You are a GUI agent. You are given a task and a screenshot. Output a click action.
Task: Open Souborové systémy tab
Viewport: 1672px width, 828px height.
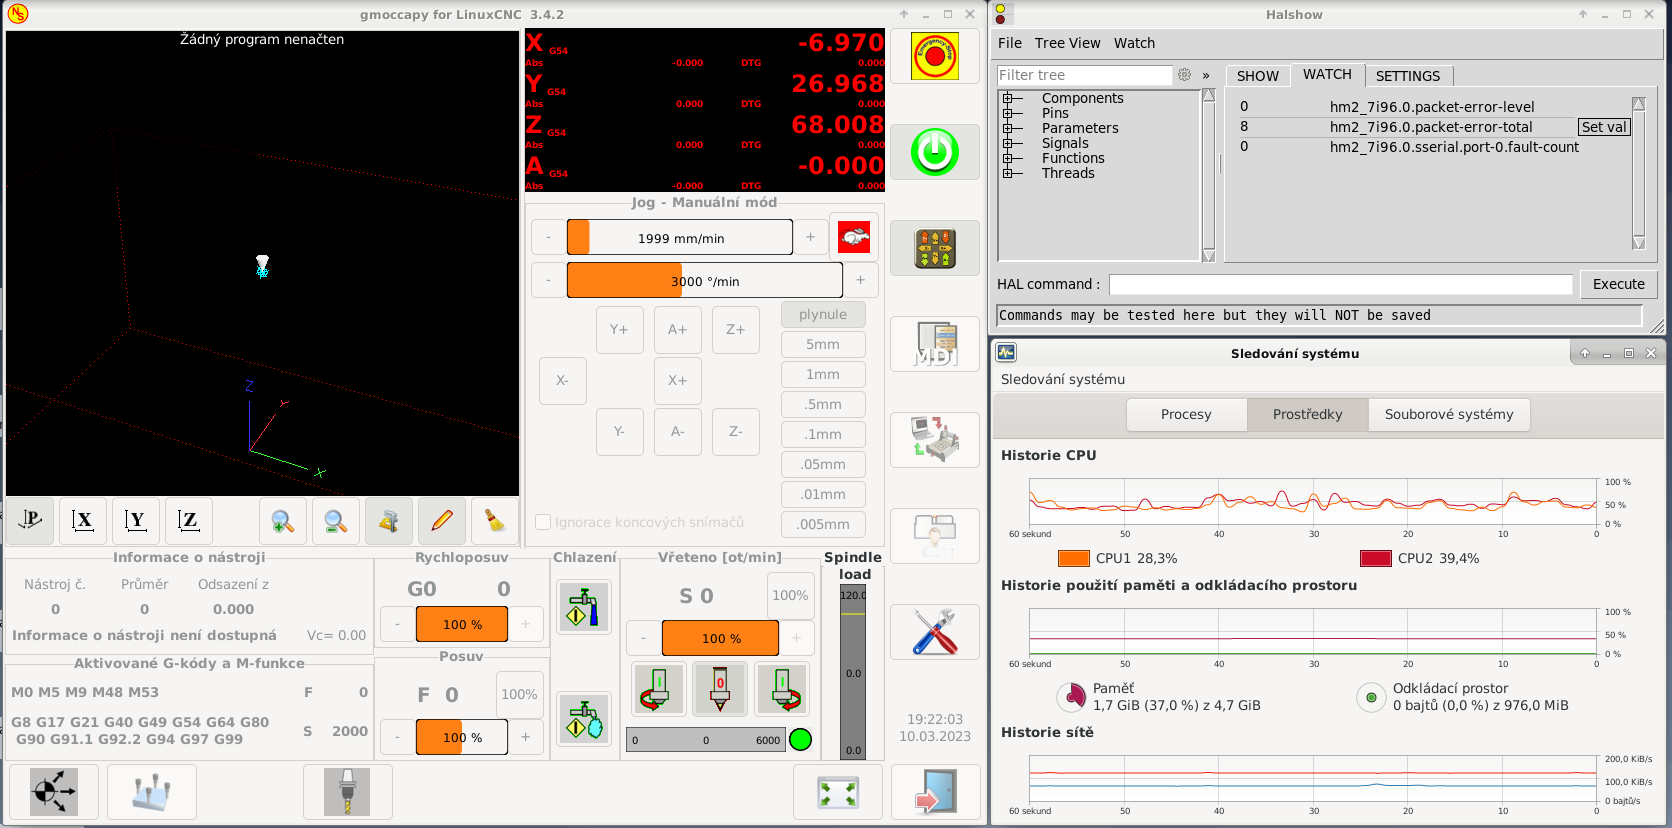click(1449, 414)
